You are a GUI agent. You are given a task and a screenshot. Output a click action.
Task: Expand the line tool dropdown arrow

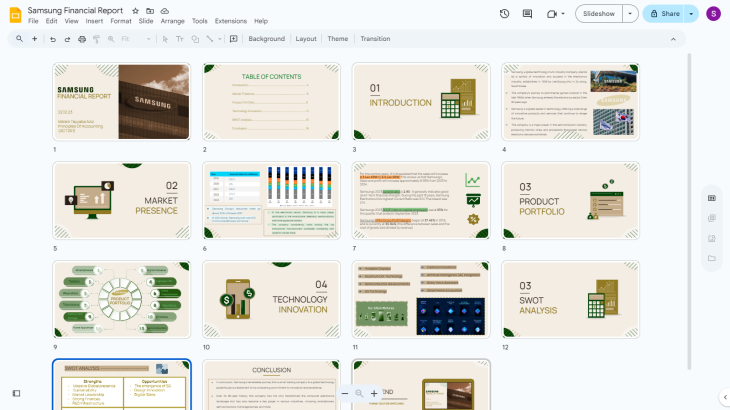[220, 39]
